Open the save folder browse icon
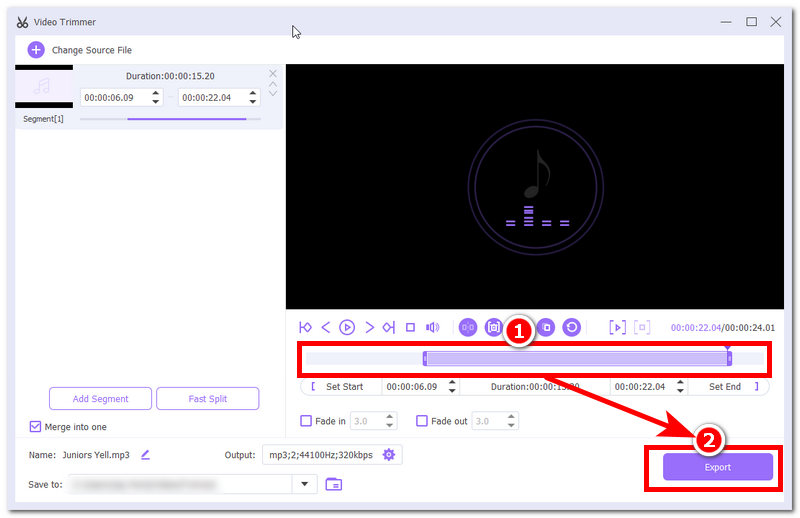Image resolution: width=800 pixels, height=518 pixels. click(334, 484)
